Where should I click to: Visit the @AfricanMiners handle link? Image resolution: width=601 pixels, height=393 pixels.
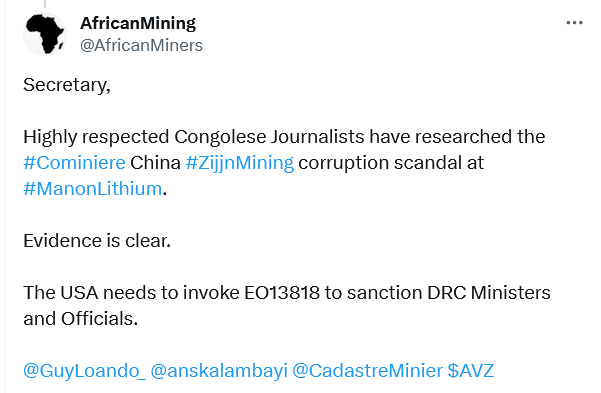(141, 45)
